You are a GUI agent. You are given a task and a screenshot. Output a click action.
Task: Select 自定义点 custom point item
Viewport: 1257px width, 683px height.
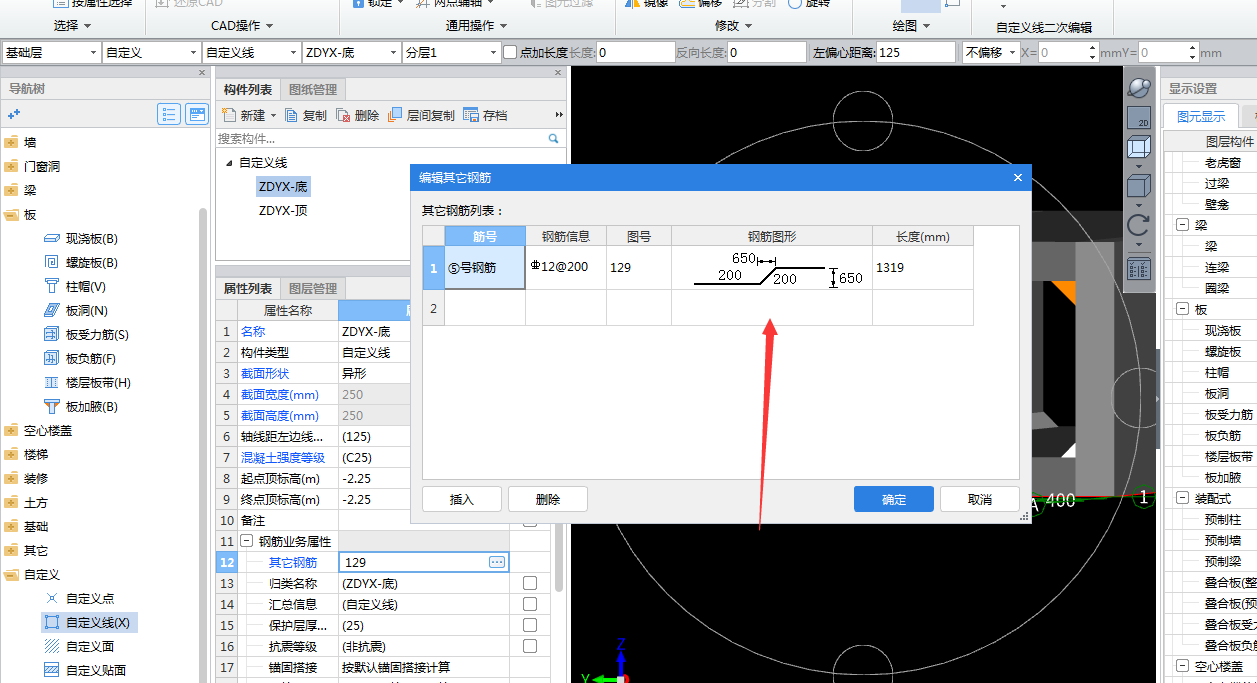point(79,598)
